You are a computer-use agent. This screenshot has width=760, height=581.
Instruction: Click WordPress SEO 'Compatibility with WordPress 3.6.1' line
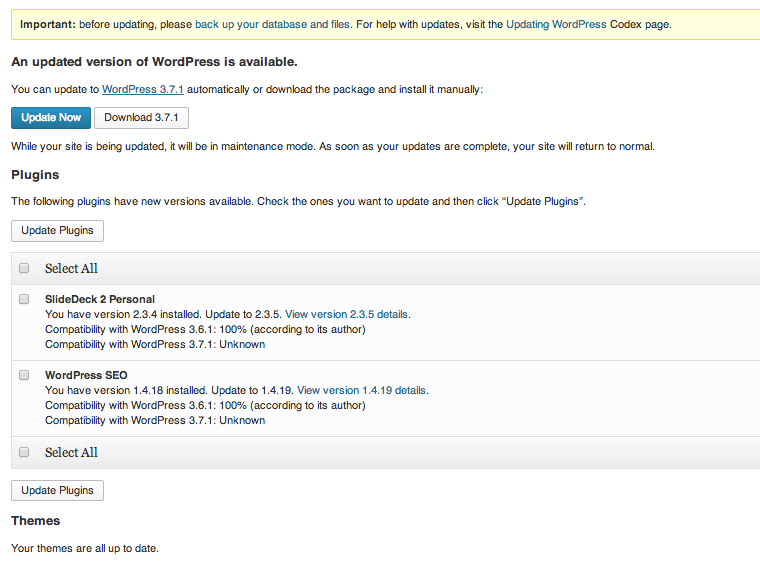[205, 406]
